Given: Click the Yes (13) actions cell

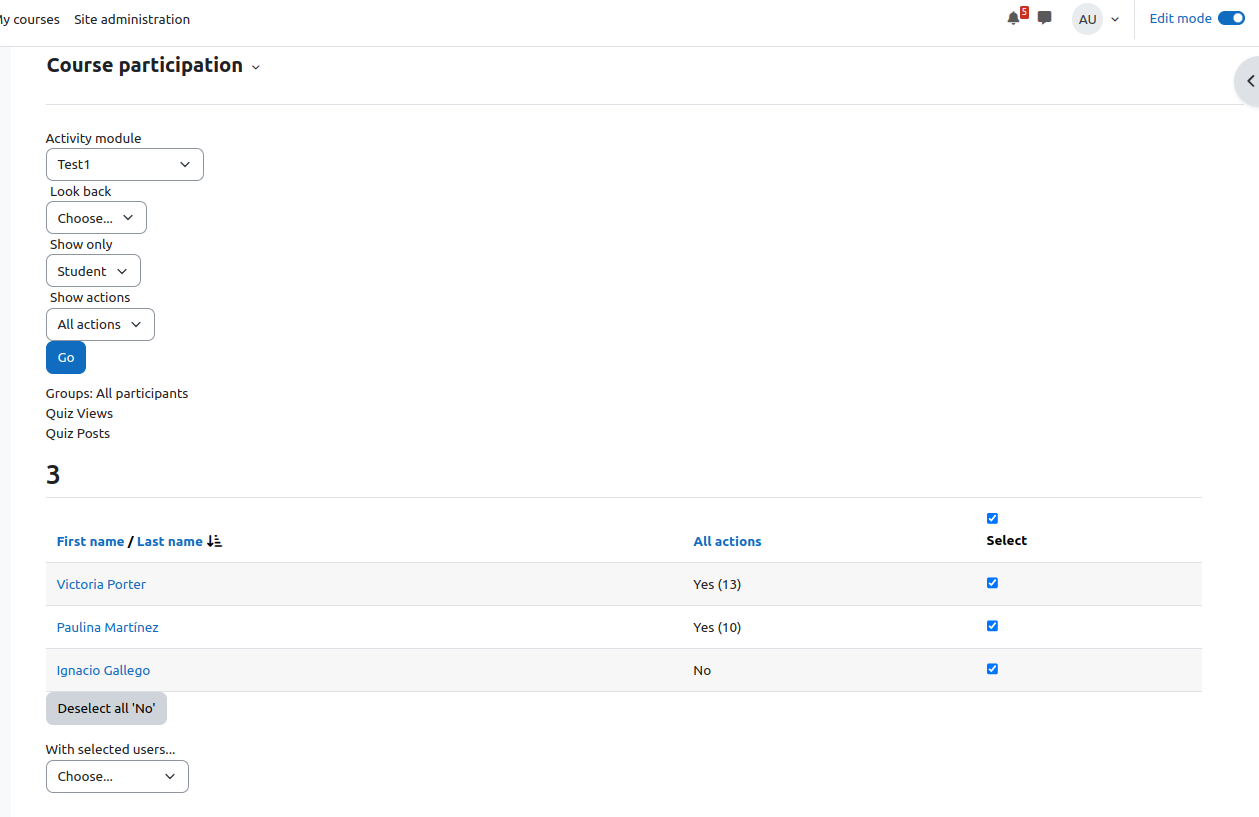Looking at the screenshot, I should [717, 584].
